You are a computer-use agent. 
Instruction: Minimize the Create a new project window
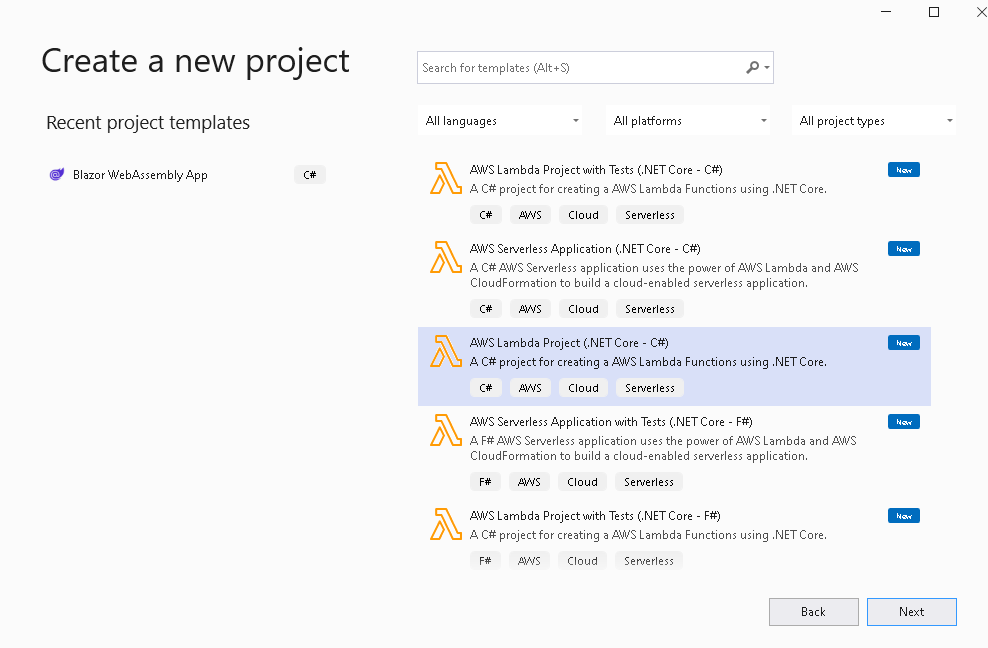pos(886,12)
